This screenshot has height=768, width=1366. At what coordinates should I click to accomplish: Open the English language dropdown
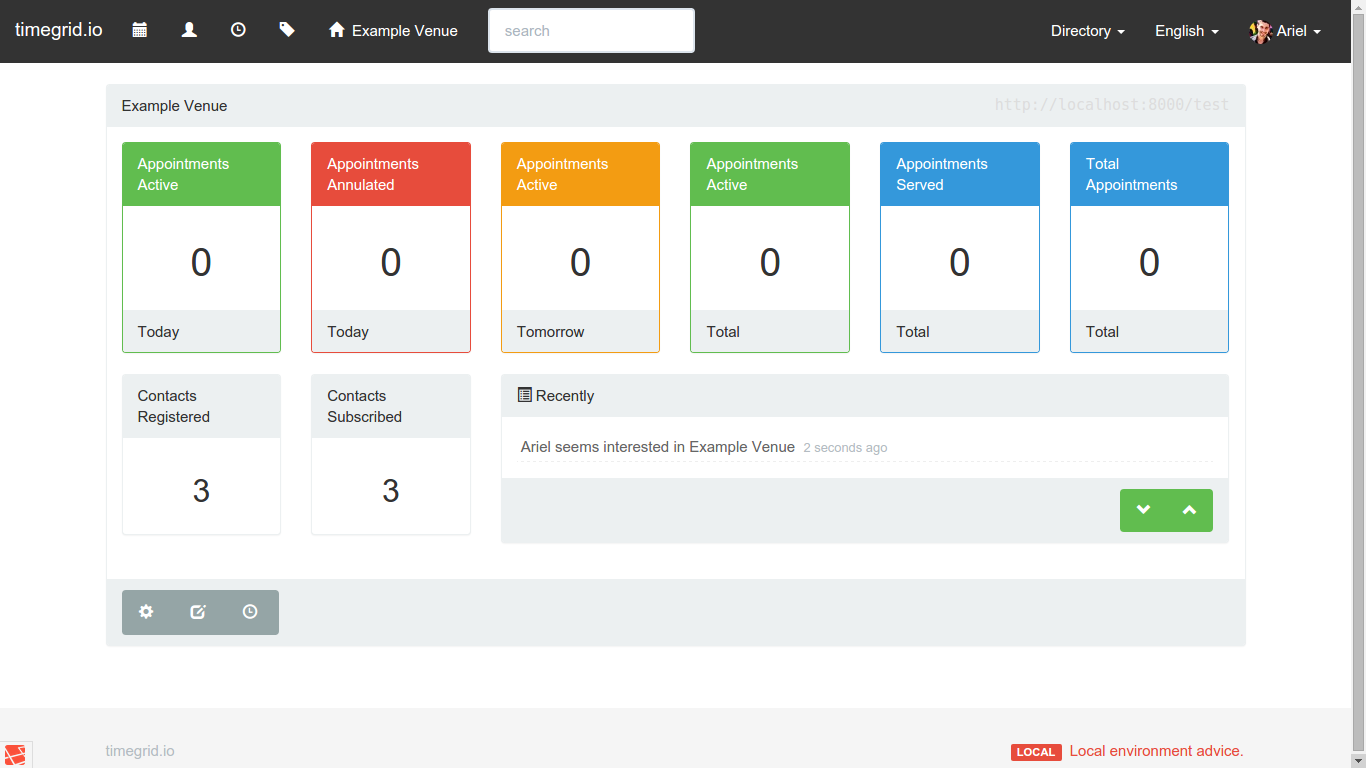[x=1187, y=31]
